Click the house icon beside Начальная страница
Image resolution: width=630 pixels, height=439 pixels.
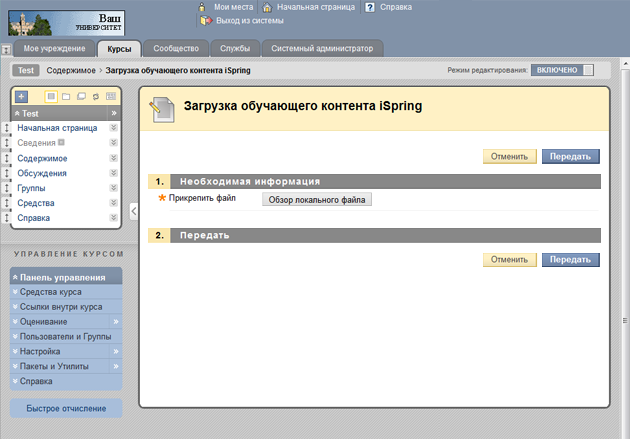(267, 7)
